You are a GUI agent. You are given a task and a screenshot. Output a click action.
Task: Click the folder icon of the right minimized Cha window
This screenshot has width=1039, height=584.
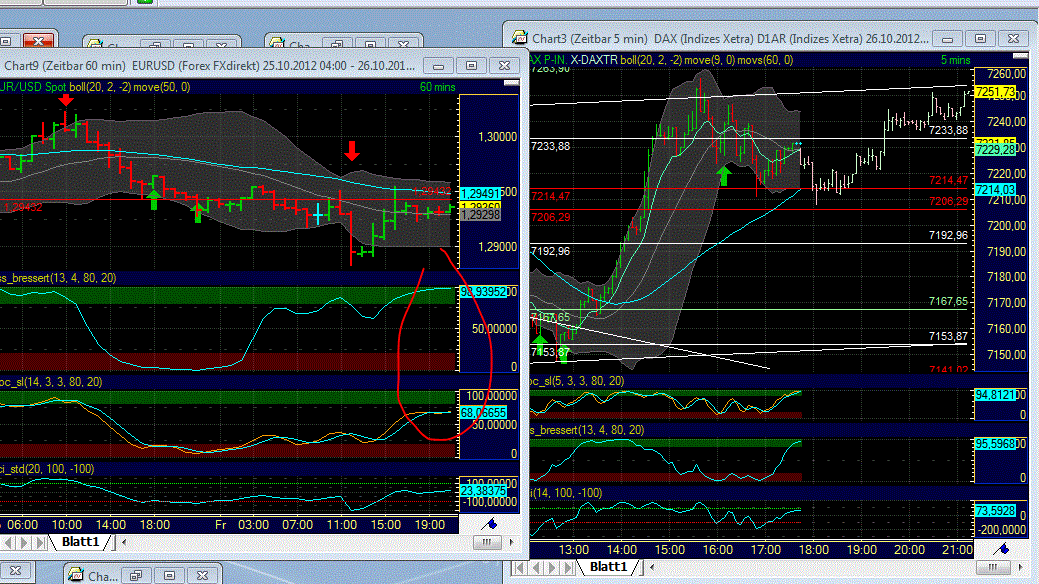pos(277,42)
